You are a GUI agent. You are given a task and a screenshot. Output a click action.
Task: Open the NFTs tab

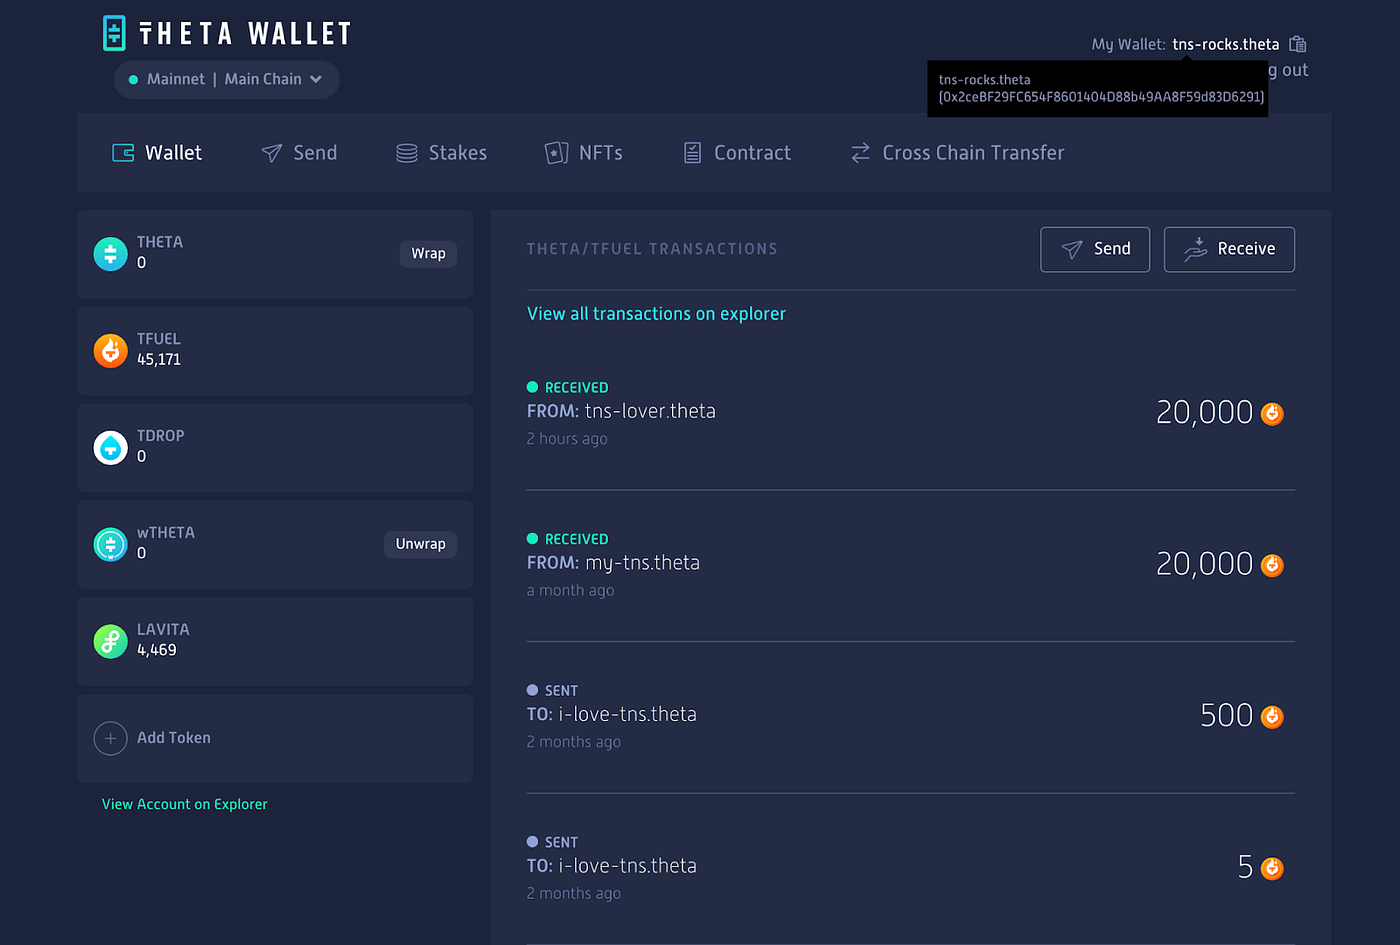coord(583,153)
